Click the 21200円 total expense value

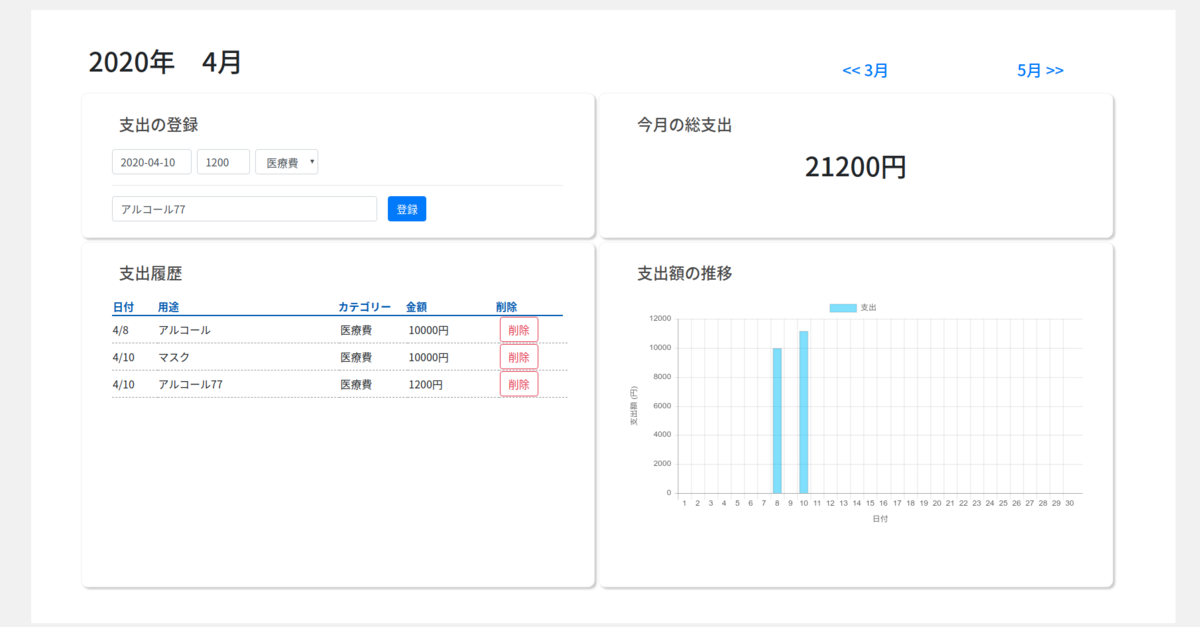(856, 167)
